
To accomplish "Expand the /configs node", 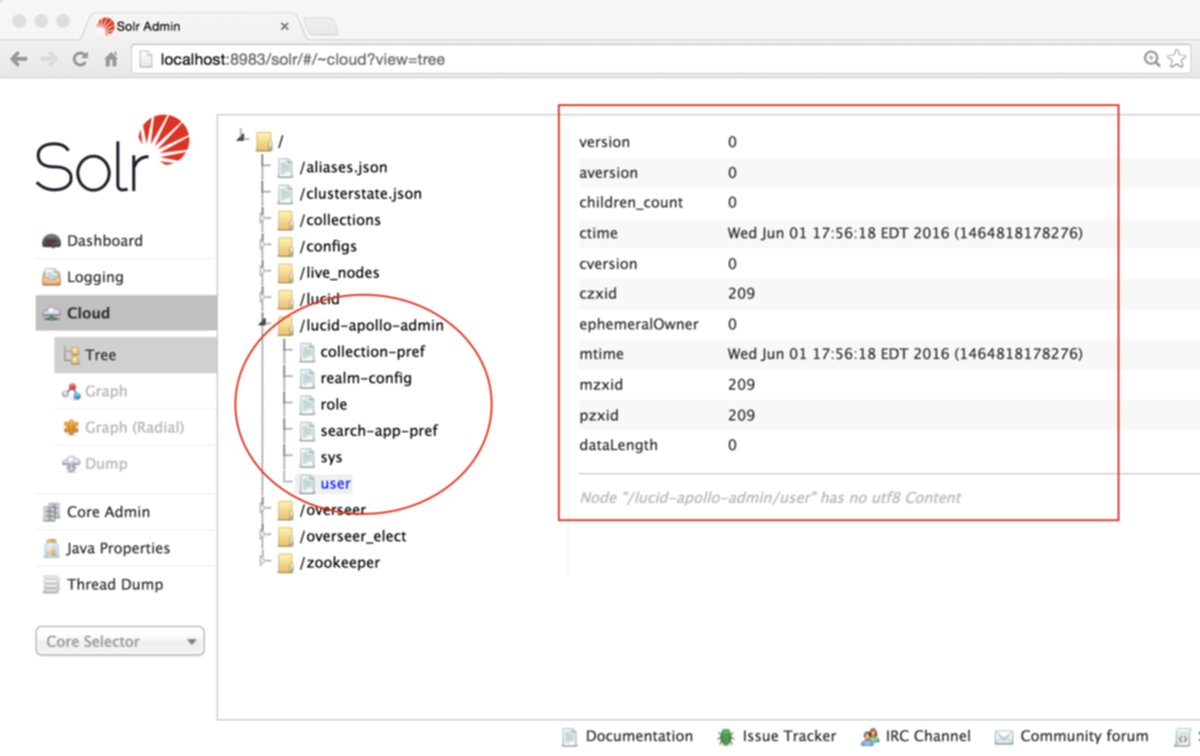I will point(264,246).
